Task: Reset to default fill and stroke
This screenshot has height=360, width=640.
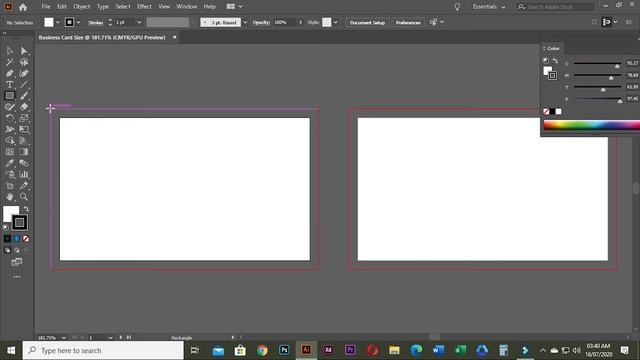Action: (6, 228)
